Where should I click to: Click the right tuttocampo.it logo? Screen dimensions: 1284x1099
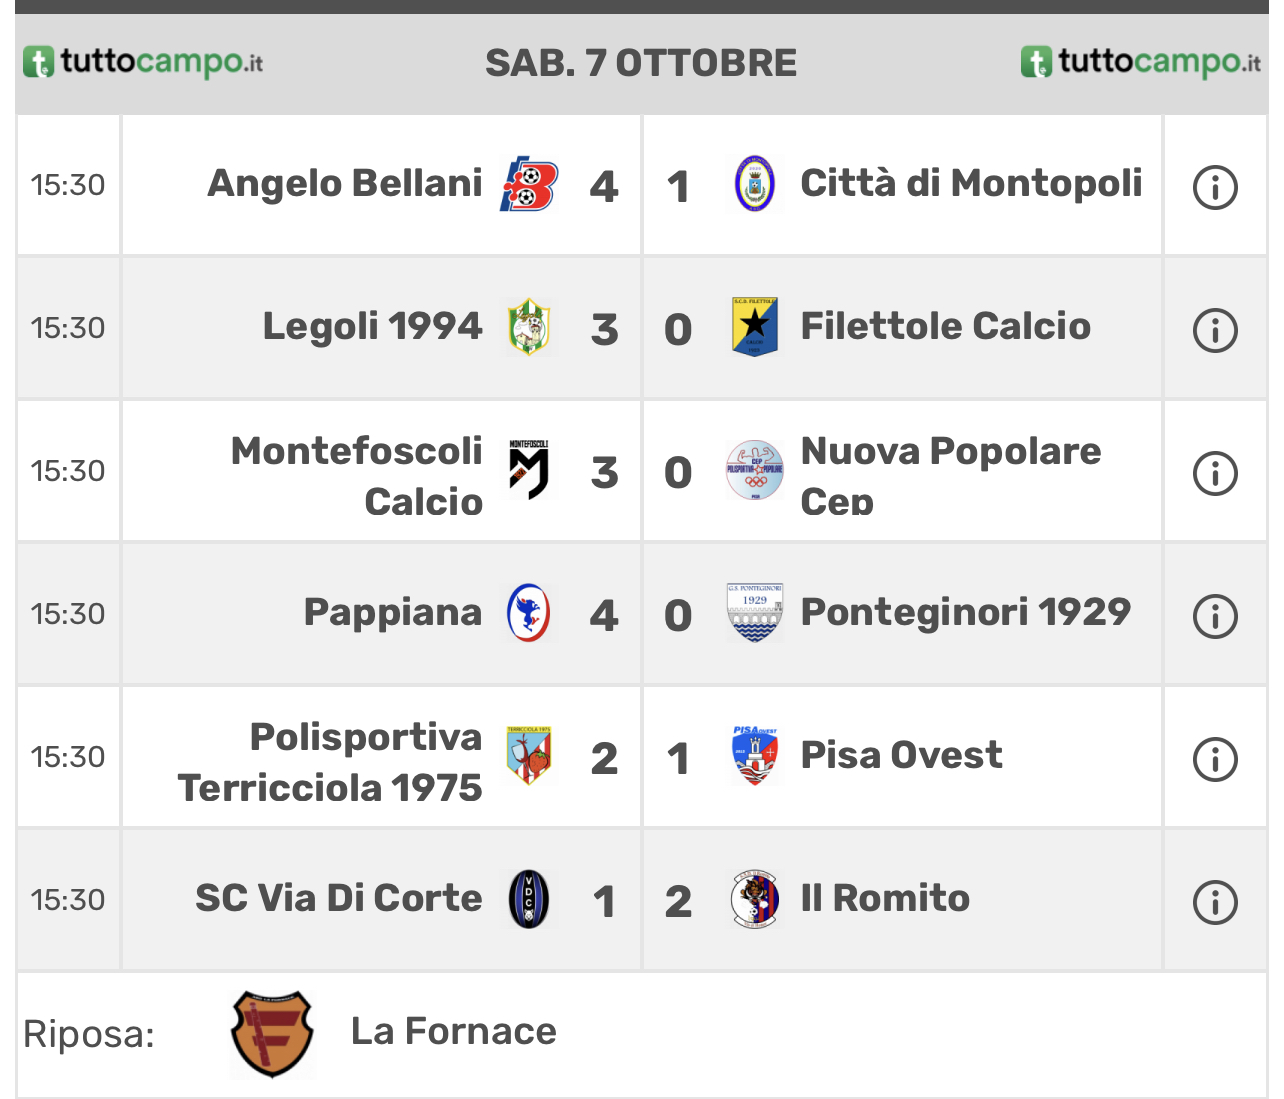click(1141, 62)
